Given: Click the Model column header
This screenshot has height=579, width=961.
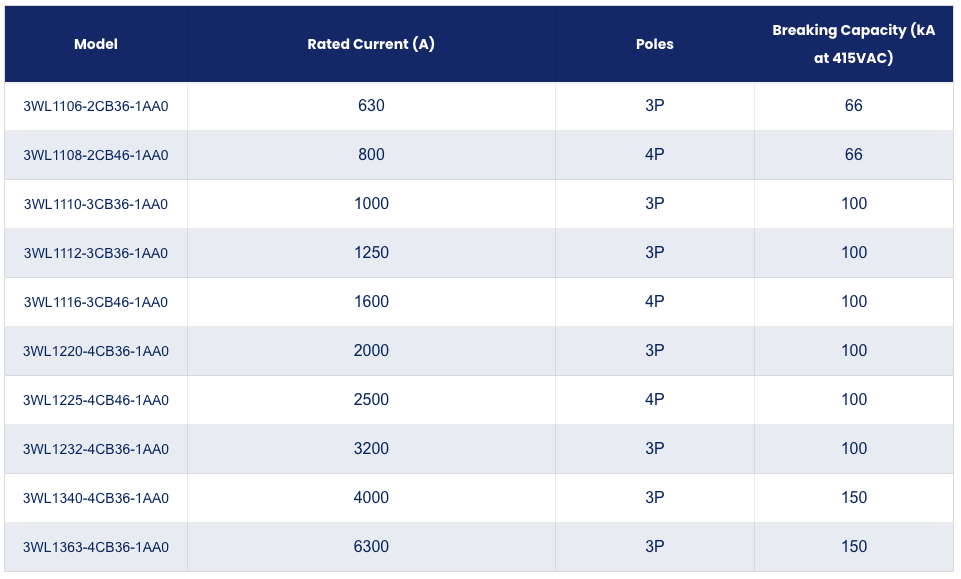Looking at the screenshot, I should (96, 44).
